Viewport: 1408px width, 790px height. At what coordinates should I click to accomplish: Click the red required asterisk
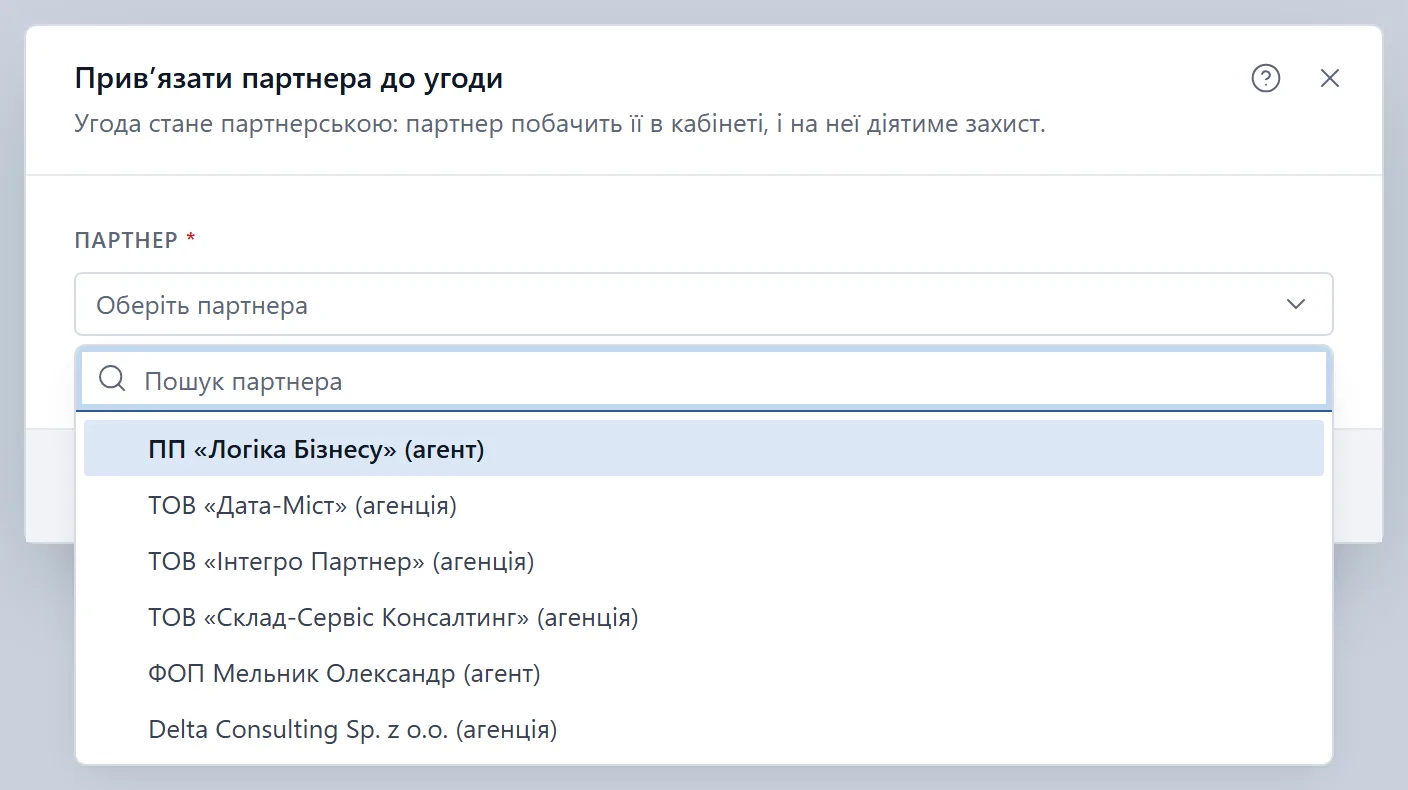(191, 239)
